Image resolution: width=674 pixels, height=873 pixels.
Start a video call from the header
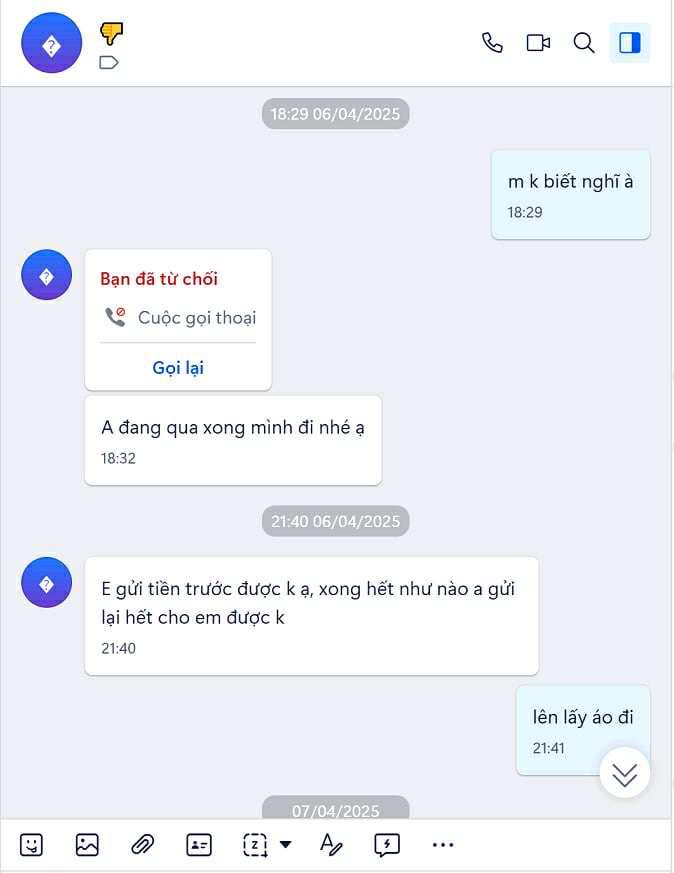pos(538,43)
